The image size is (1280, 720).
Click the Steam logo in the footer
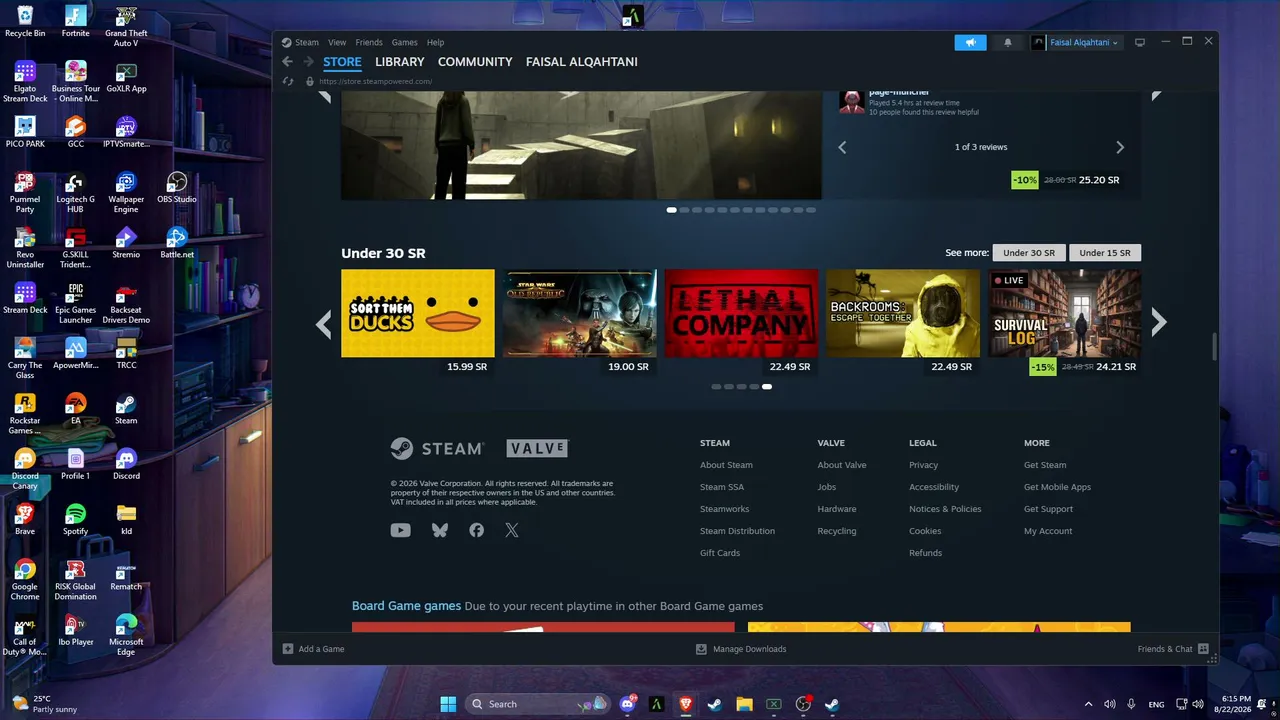pyautogui.click(x=437, y=448)
